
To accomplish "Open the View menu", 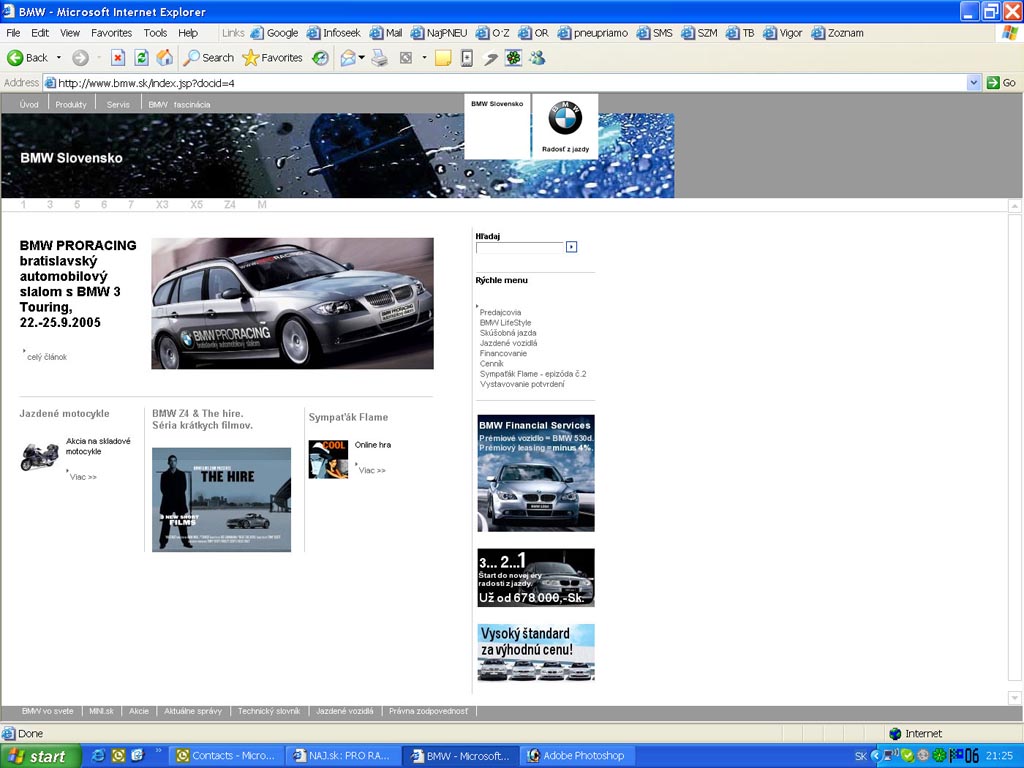I will (70, 33).
